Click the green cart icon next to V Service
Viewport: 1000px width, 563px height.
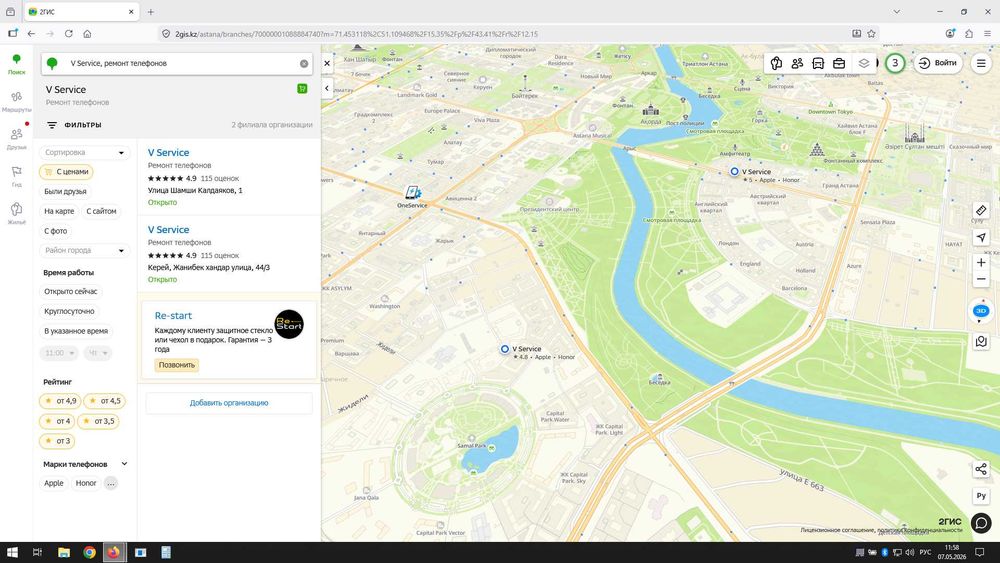(x=302, y=89)
